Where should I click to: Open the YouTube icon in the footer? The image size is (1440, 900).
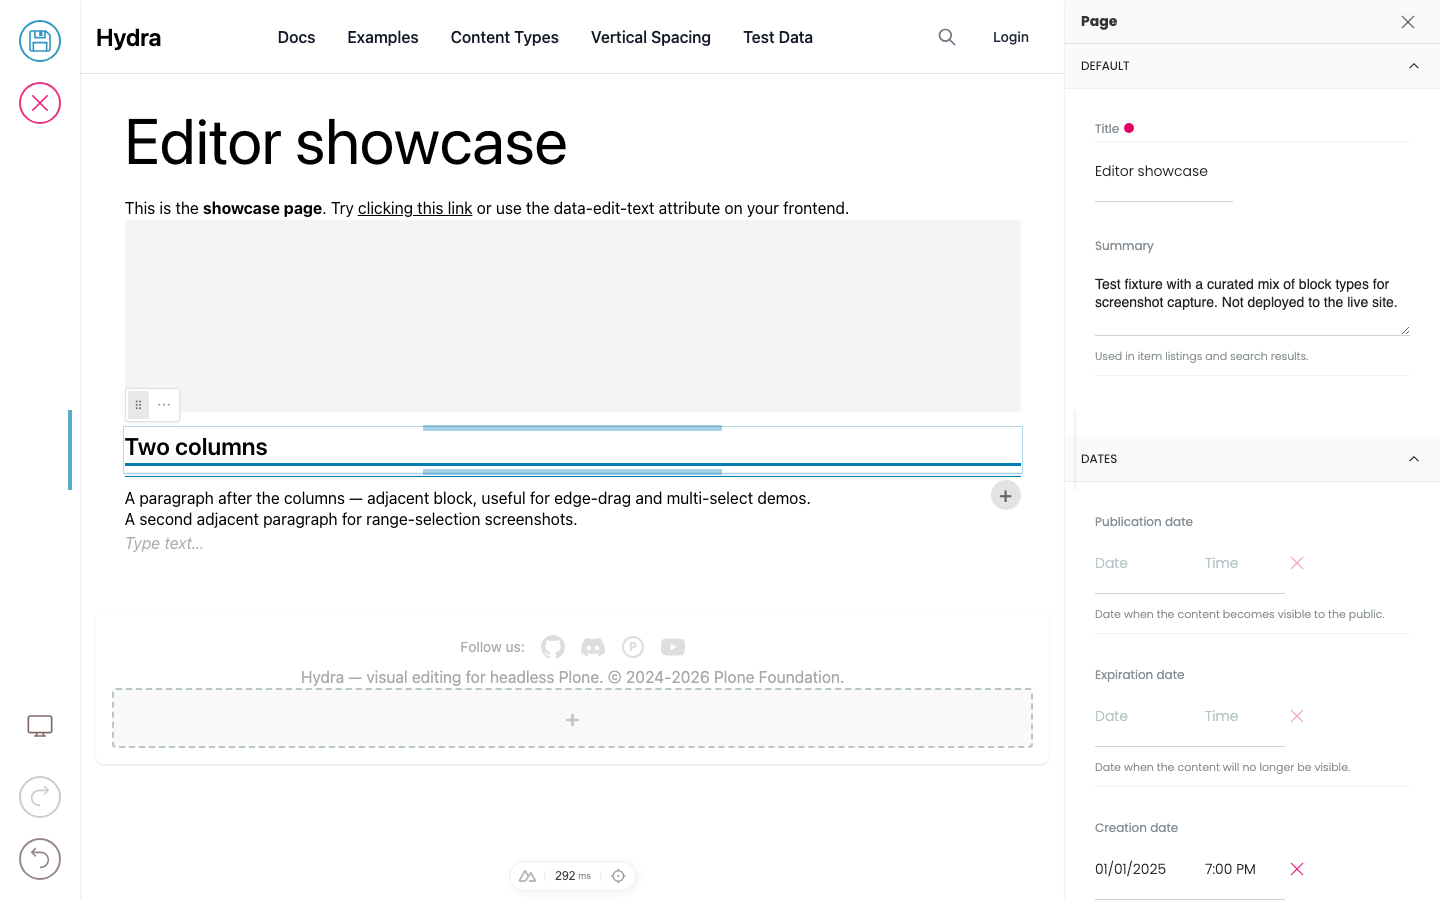(673, 647)
